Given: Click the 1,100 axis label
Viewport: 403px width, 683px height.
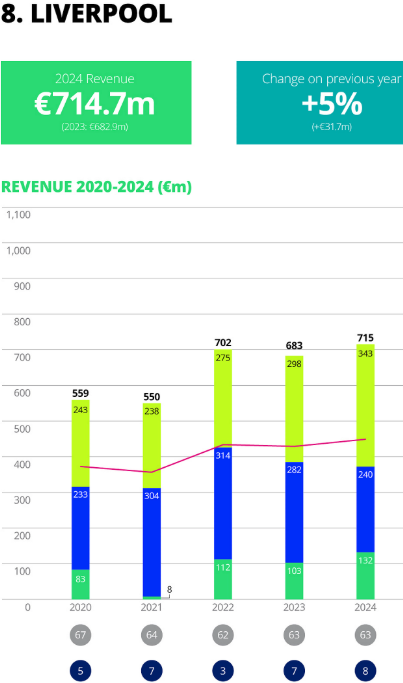Looking at the screenshot, I should click(18, 215).
